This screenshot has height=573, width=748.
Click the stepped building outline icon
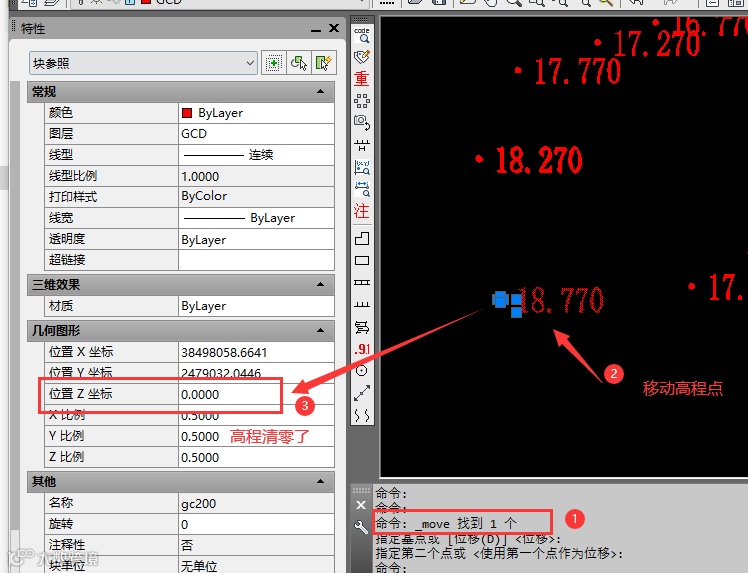click(x=362, y=238)
